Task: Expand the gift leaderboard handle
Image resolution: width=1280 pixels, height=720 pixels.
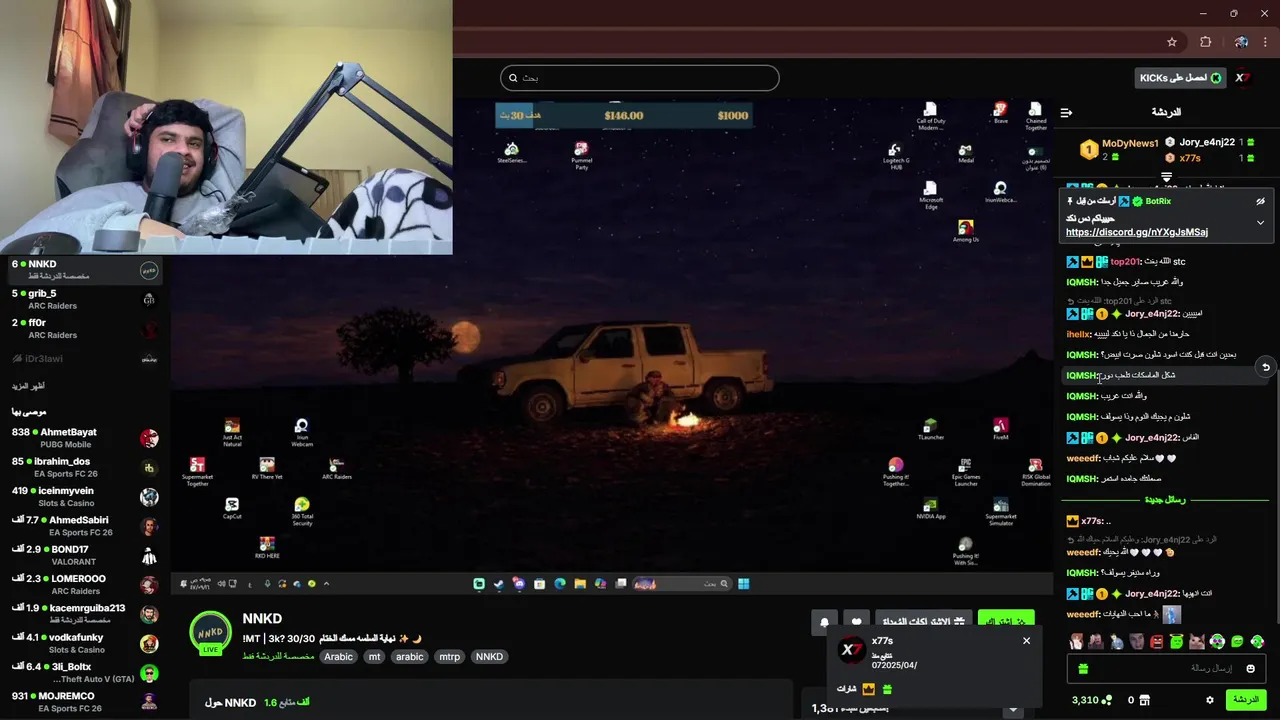Action: (x=1166, y=177)
